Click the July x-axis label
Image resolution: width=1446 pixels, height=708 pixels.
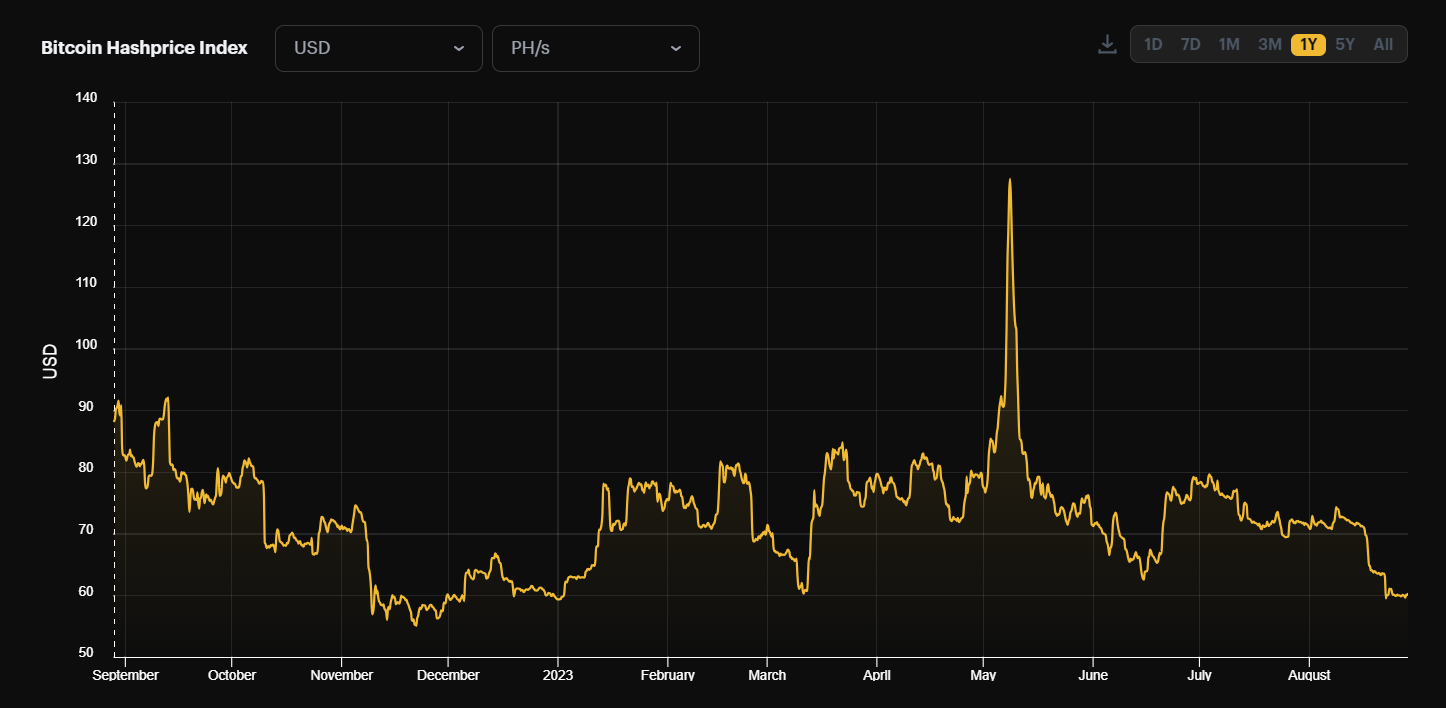click(x=1199, y=675)
